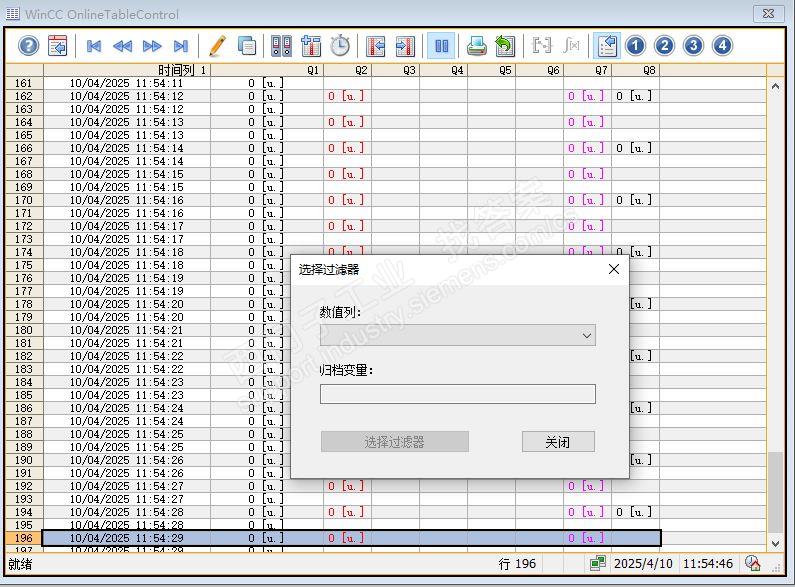Click the Q8 value in row 194
795x587 pixels.
coord(636,512)
